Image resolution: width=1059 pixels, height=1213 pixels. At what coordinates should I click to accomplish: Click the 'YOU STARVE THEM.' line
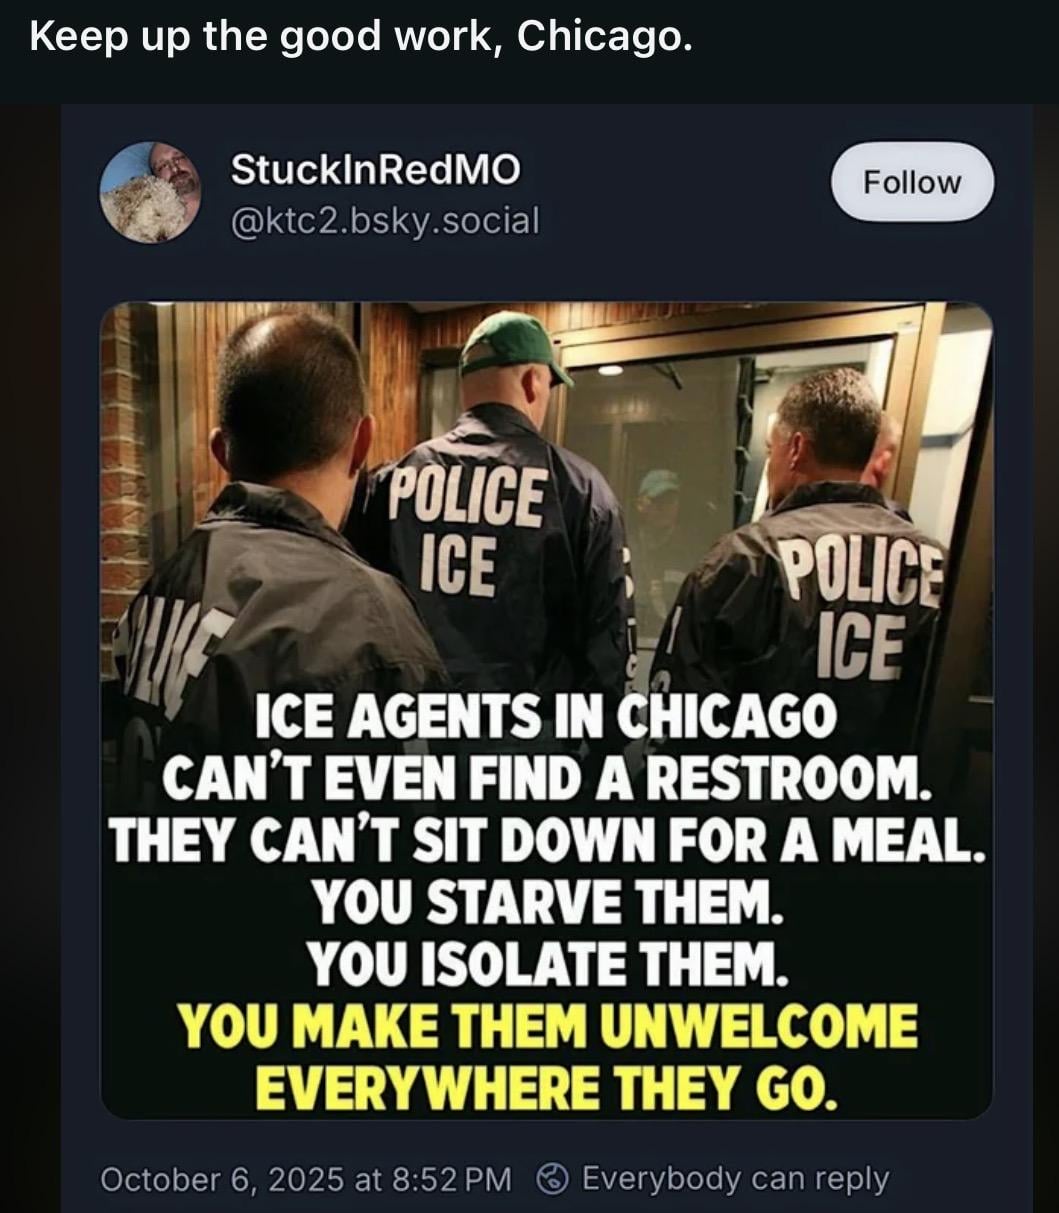click(x=545, y=902)
